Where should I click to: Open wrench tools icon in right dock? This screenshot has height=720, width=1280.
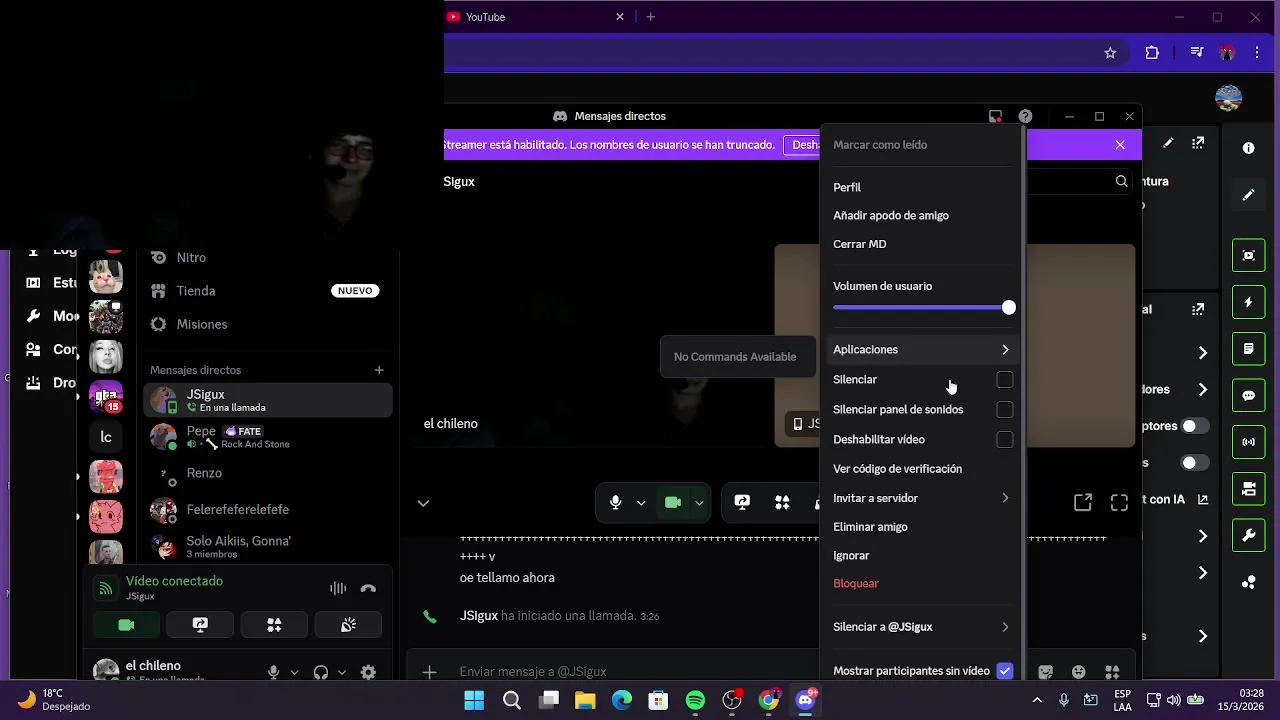(x=1249, y=535)
